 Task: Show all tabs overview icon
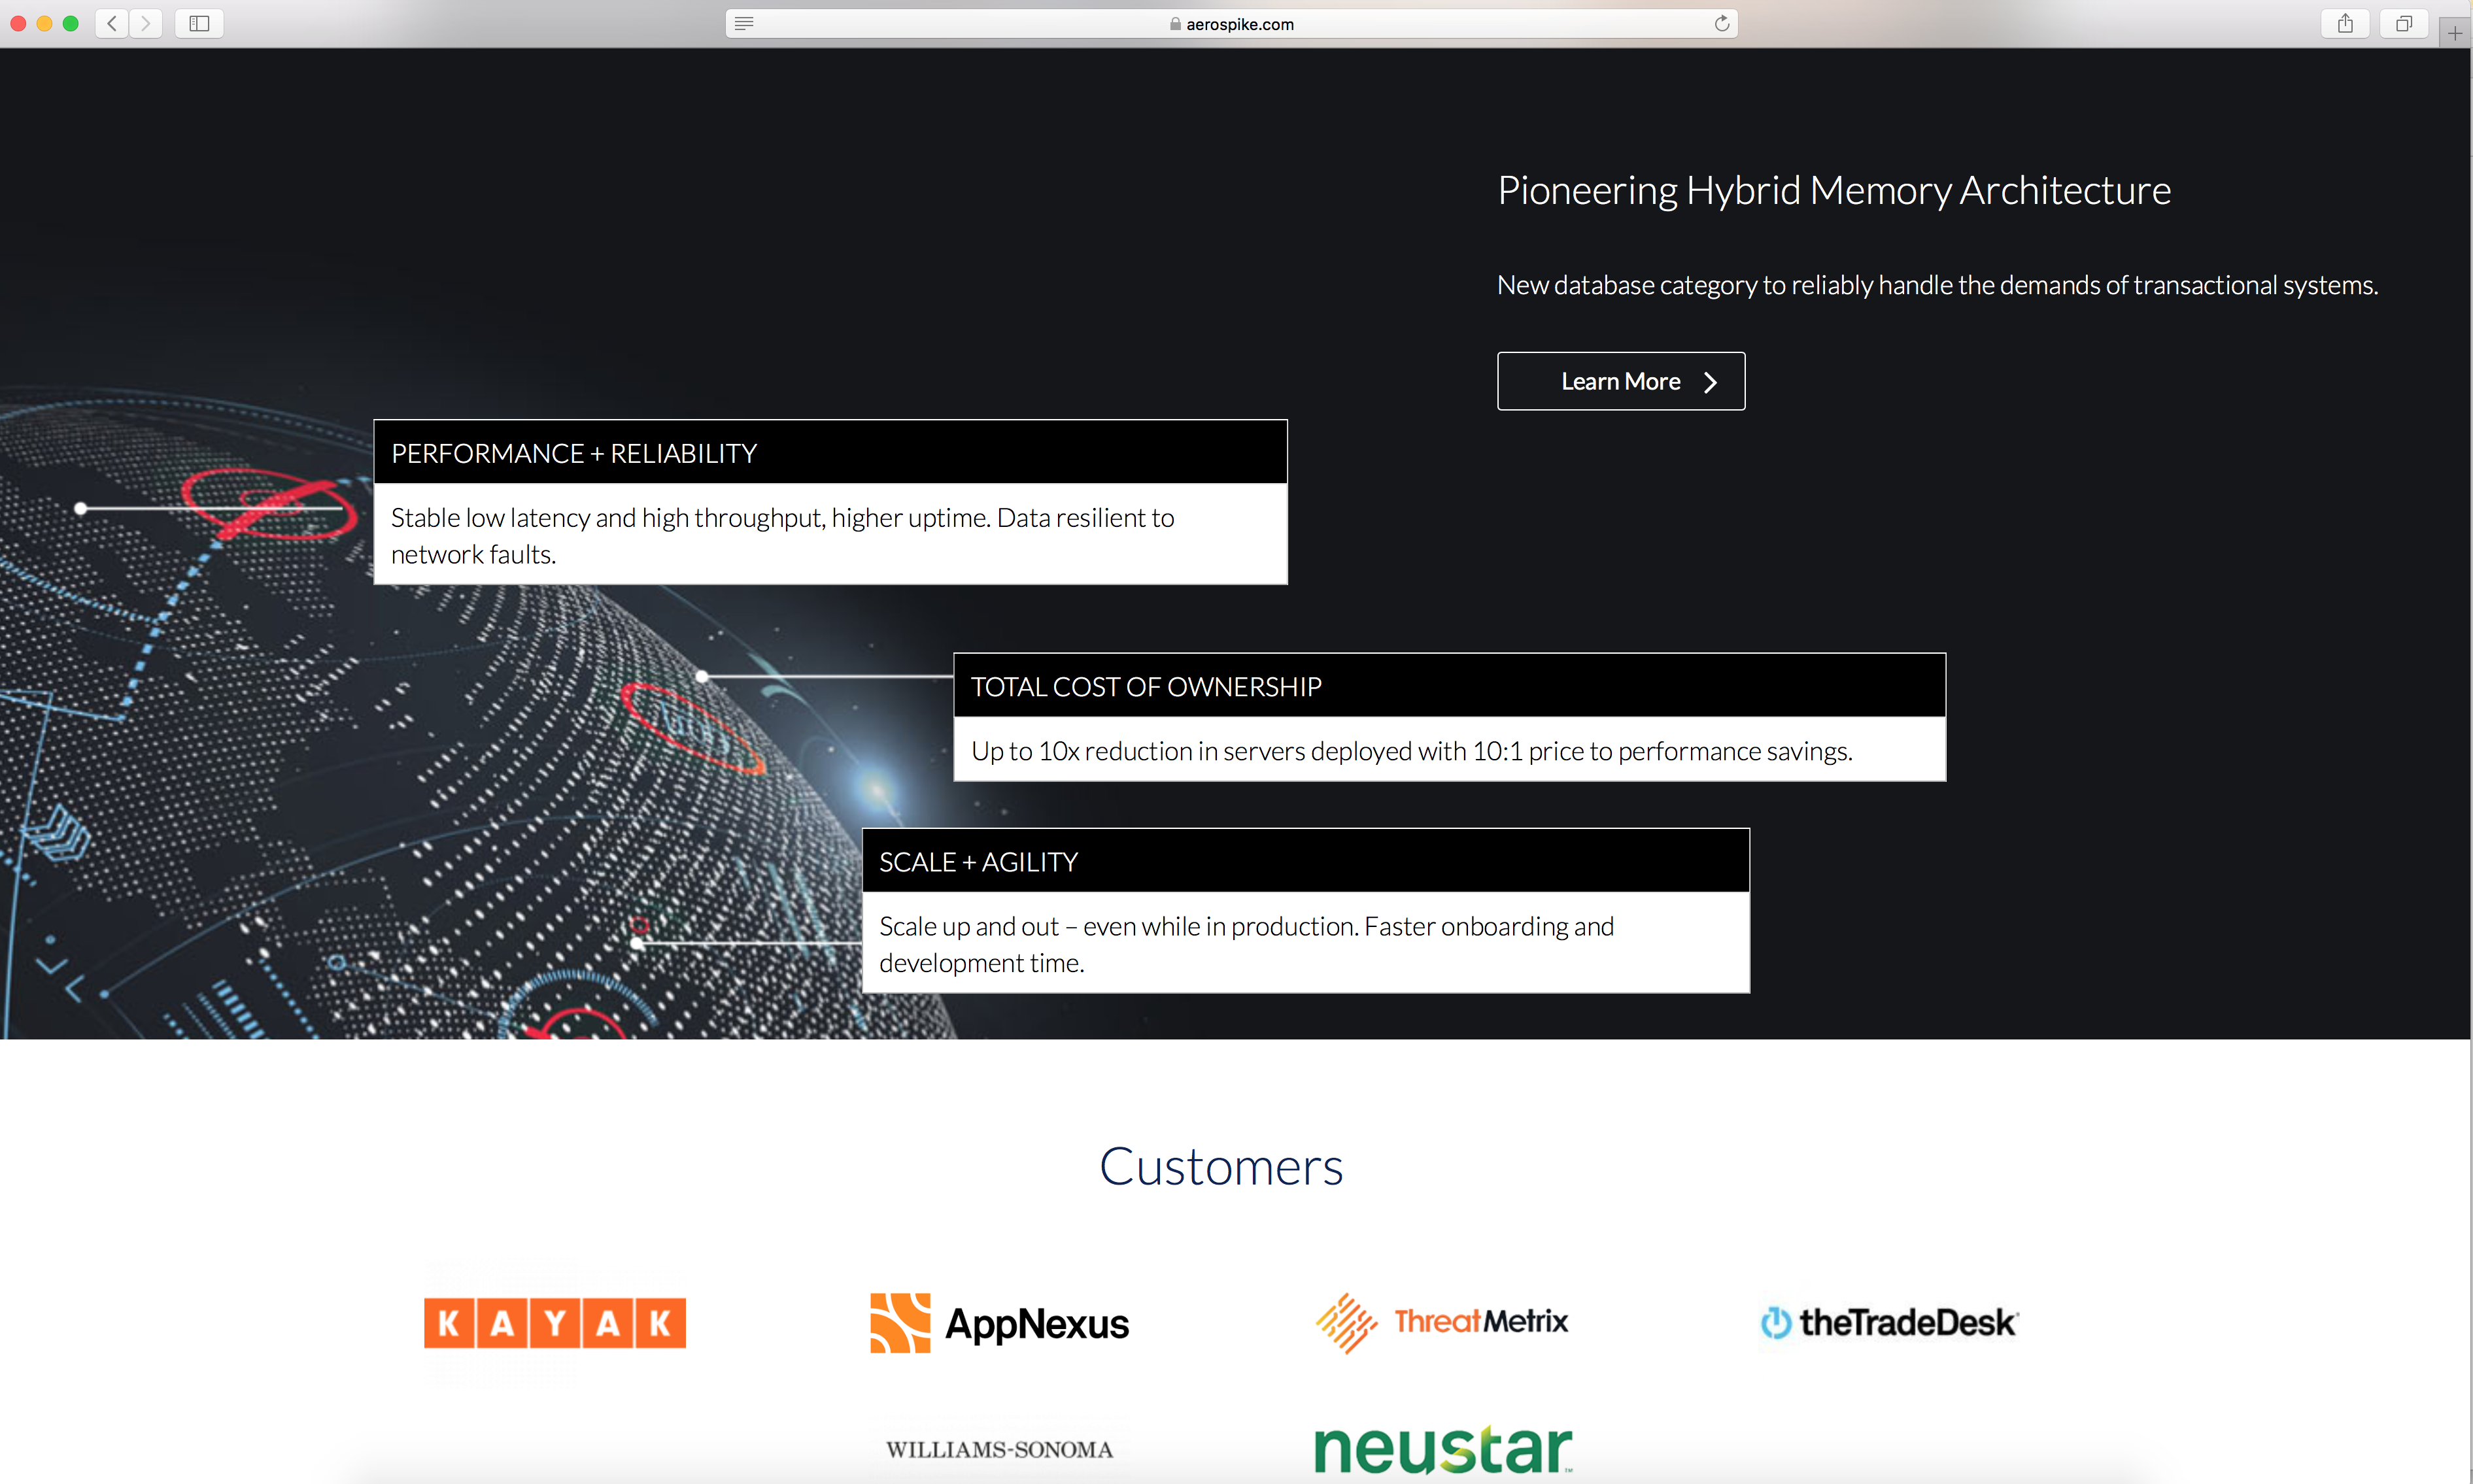point(2403,23)
